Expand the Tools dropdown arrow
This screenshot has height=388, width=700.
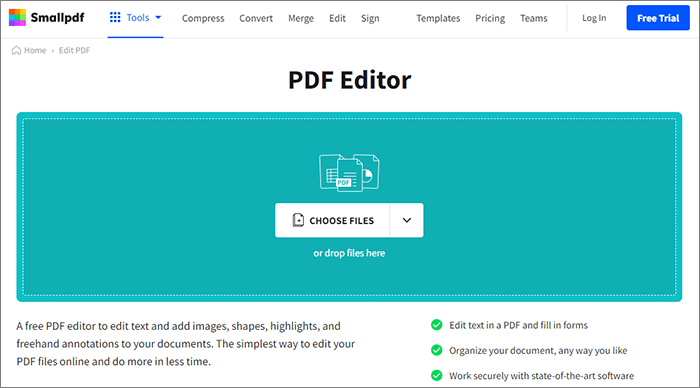click(158, 17)
